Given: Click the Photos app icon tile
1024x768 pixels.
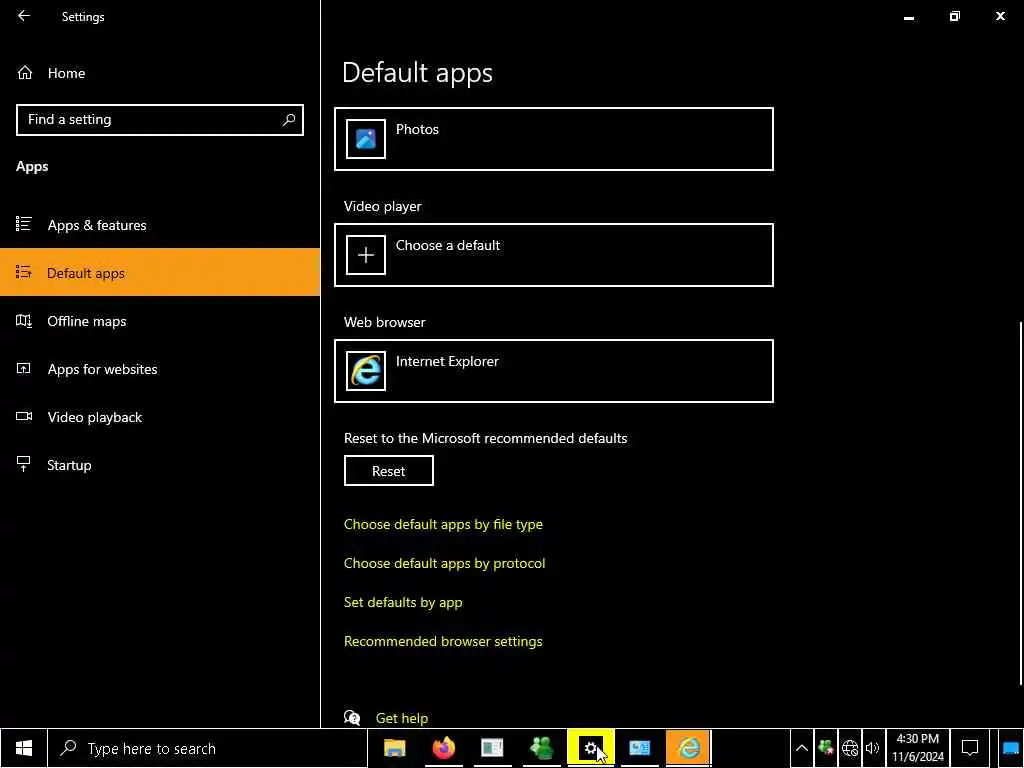Looking at the screenshot, I should tap(366, 138).
